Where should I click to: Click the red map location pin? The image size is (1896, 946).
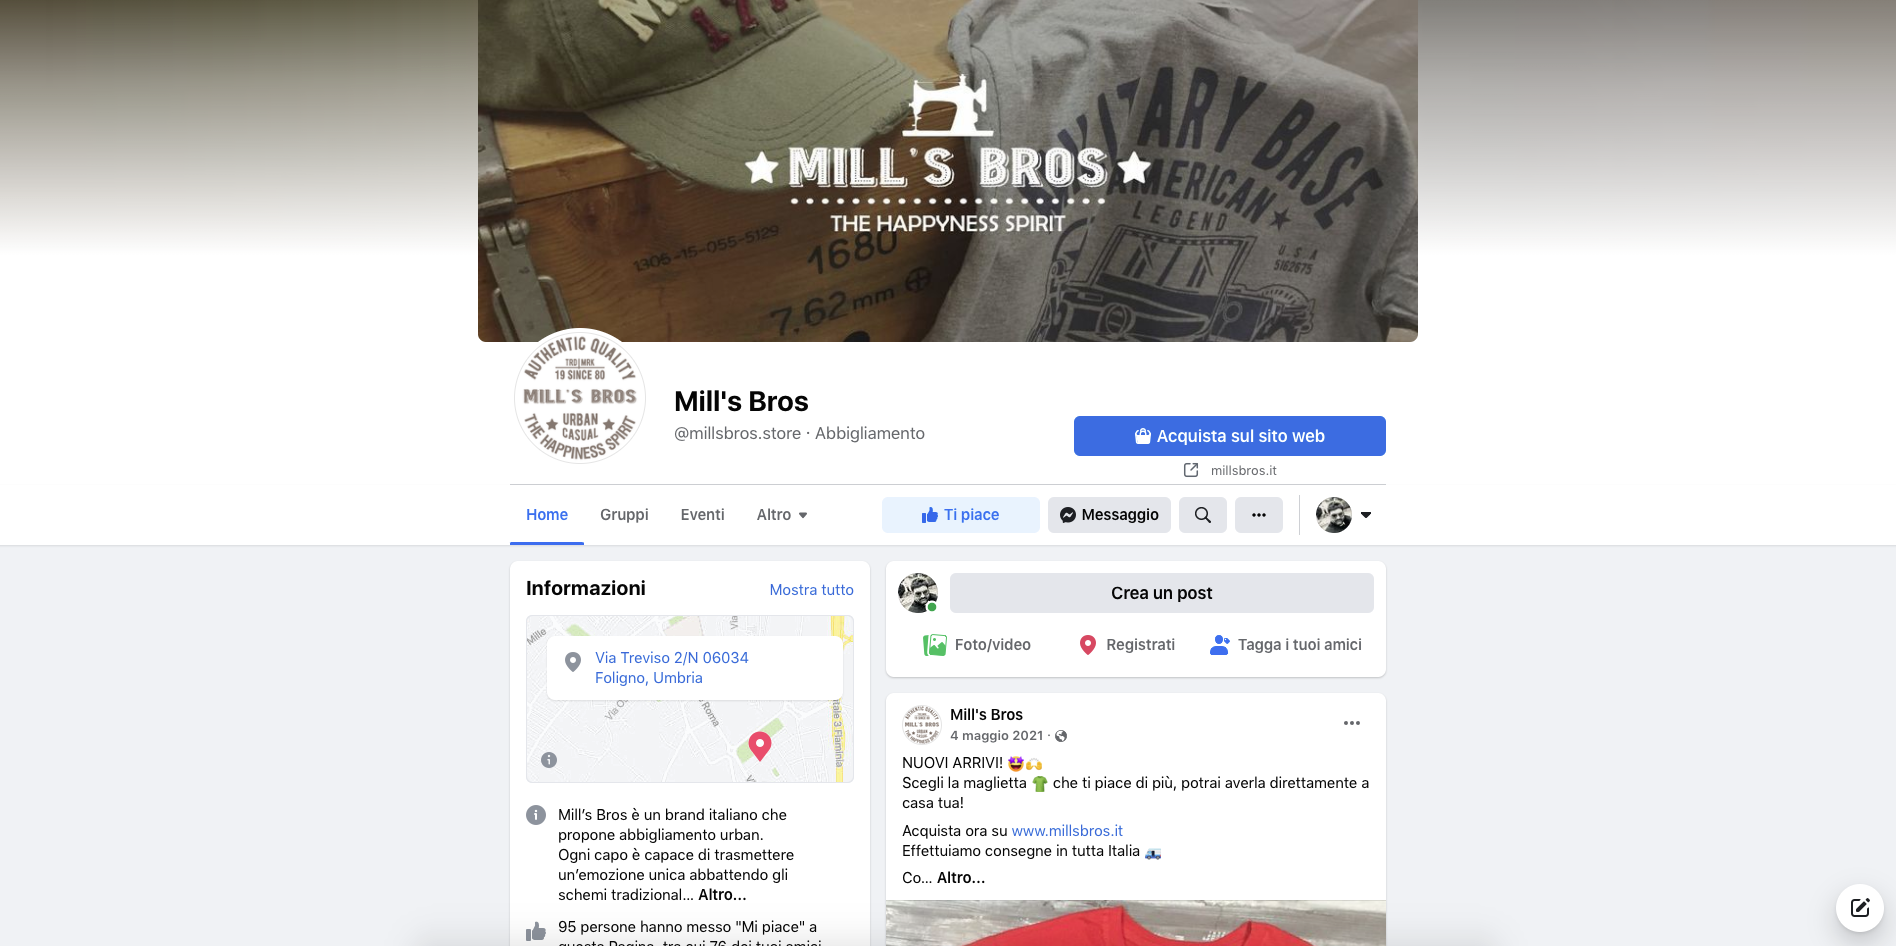(760, 746)
